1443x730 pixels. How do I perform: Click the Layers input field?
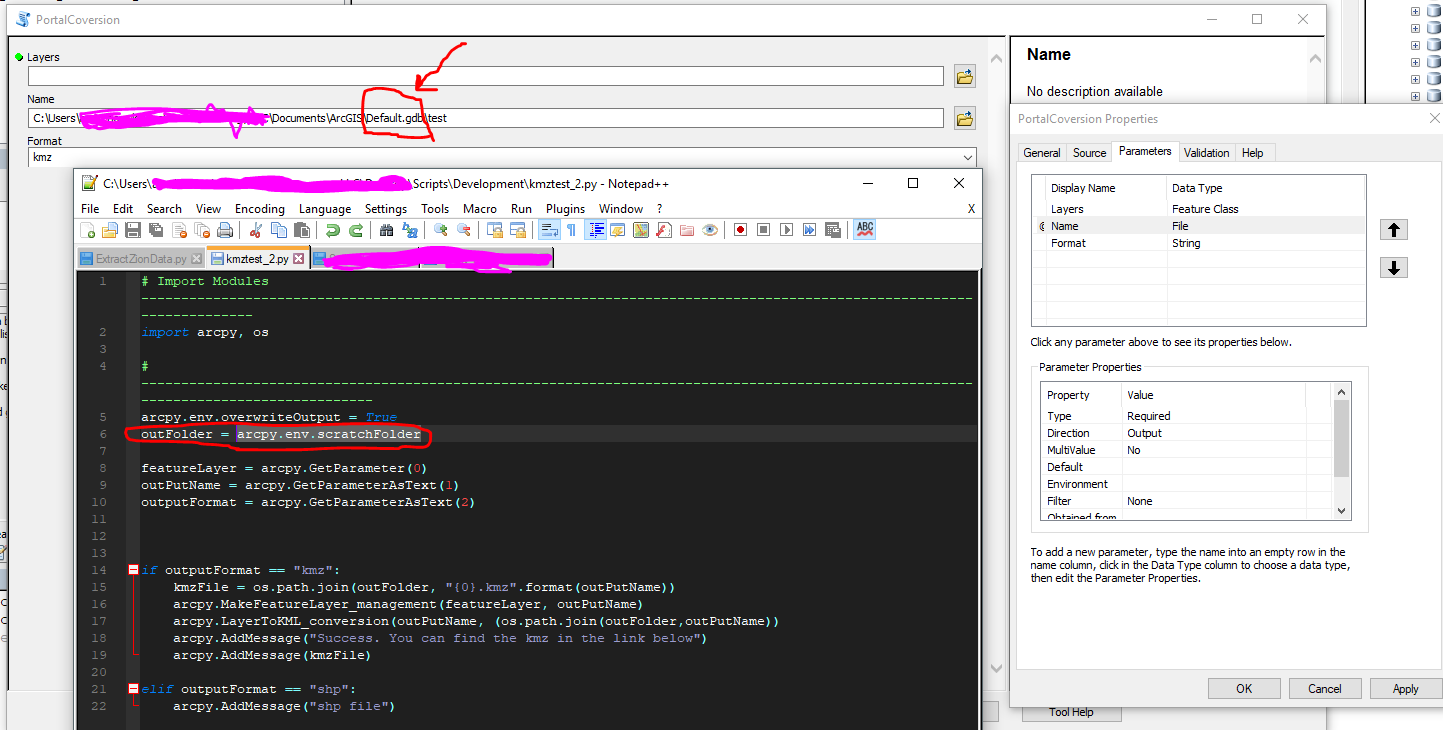(x=485, y=76)
